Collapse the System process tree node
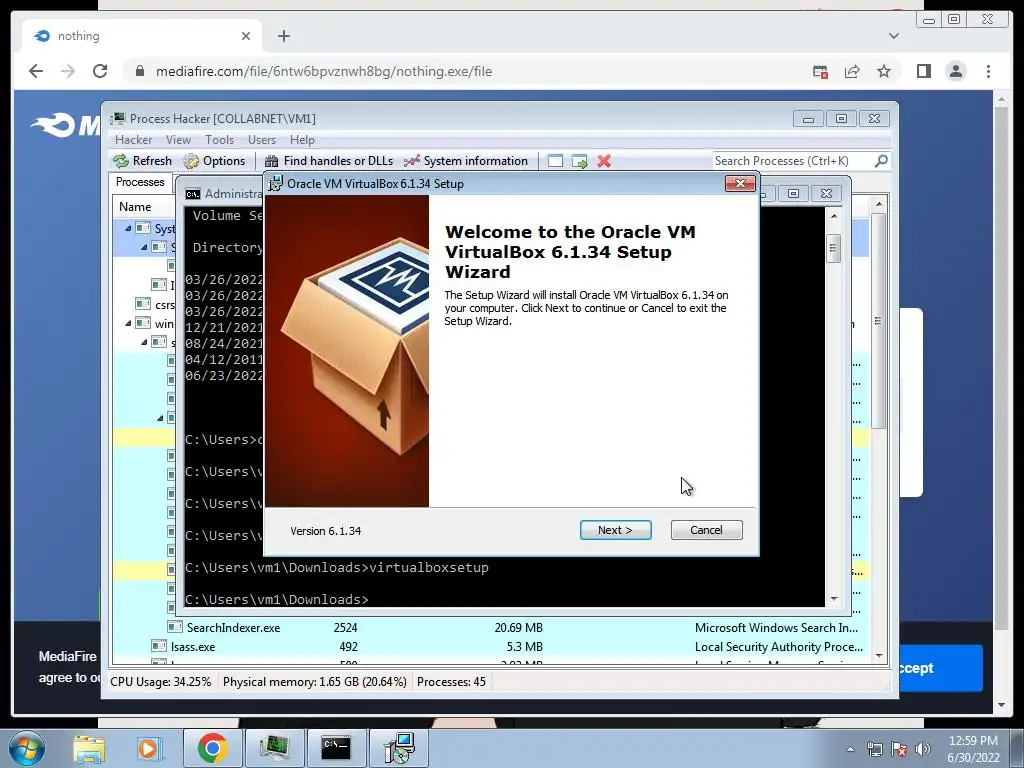The image size is (1024, 768). pos(128,229)
